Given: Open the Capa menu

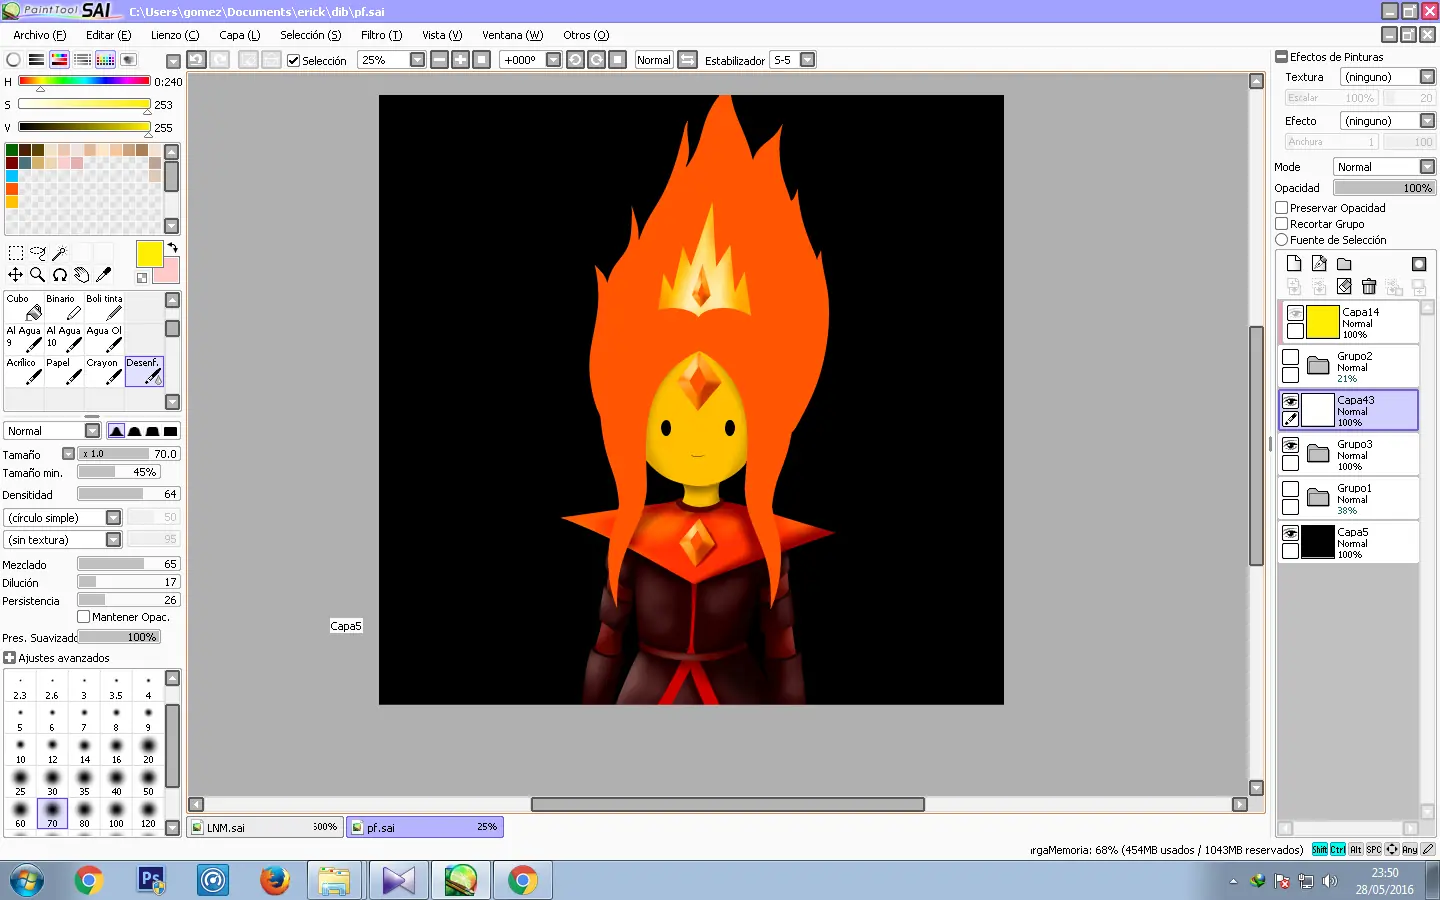Looking at the screenshot, I should [240, 35].
